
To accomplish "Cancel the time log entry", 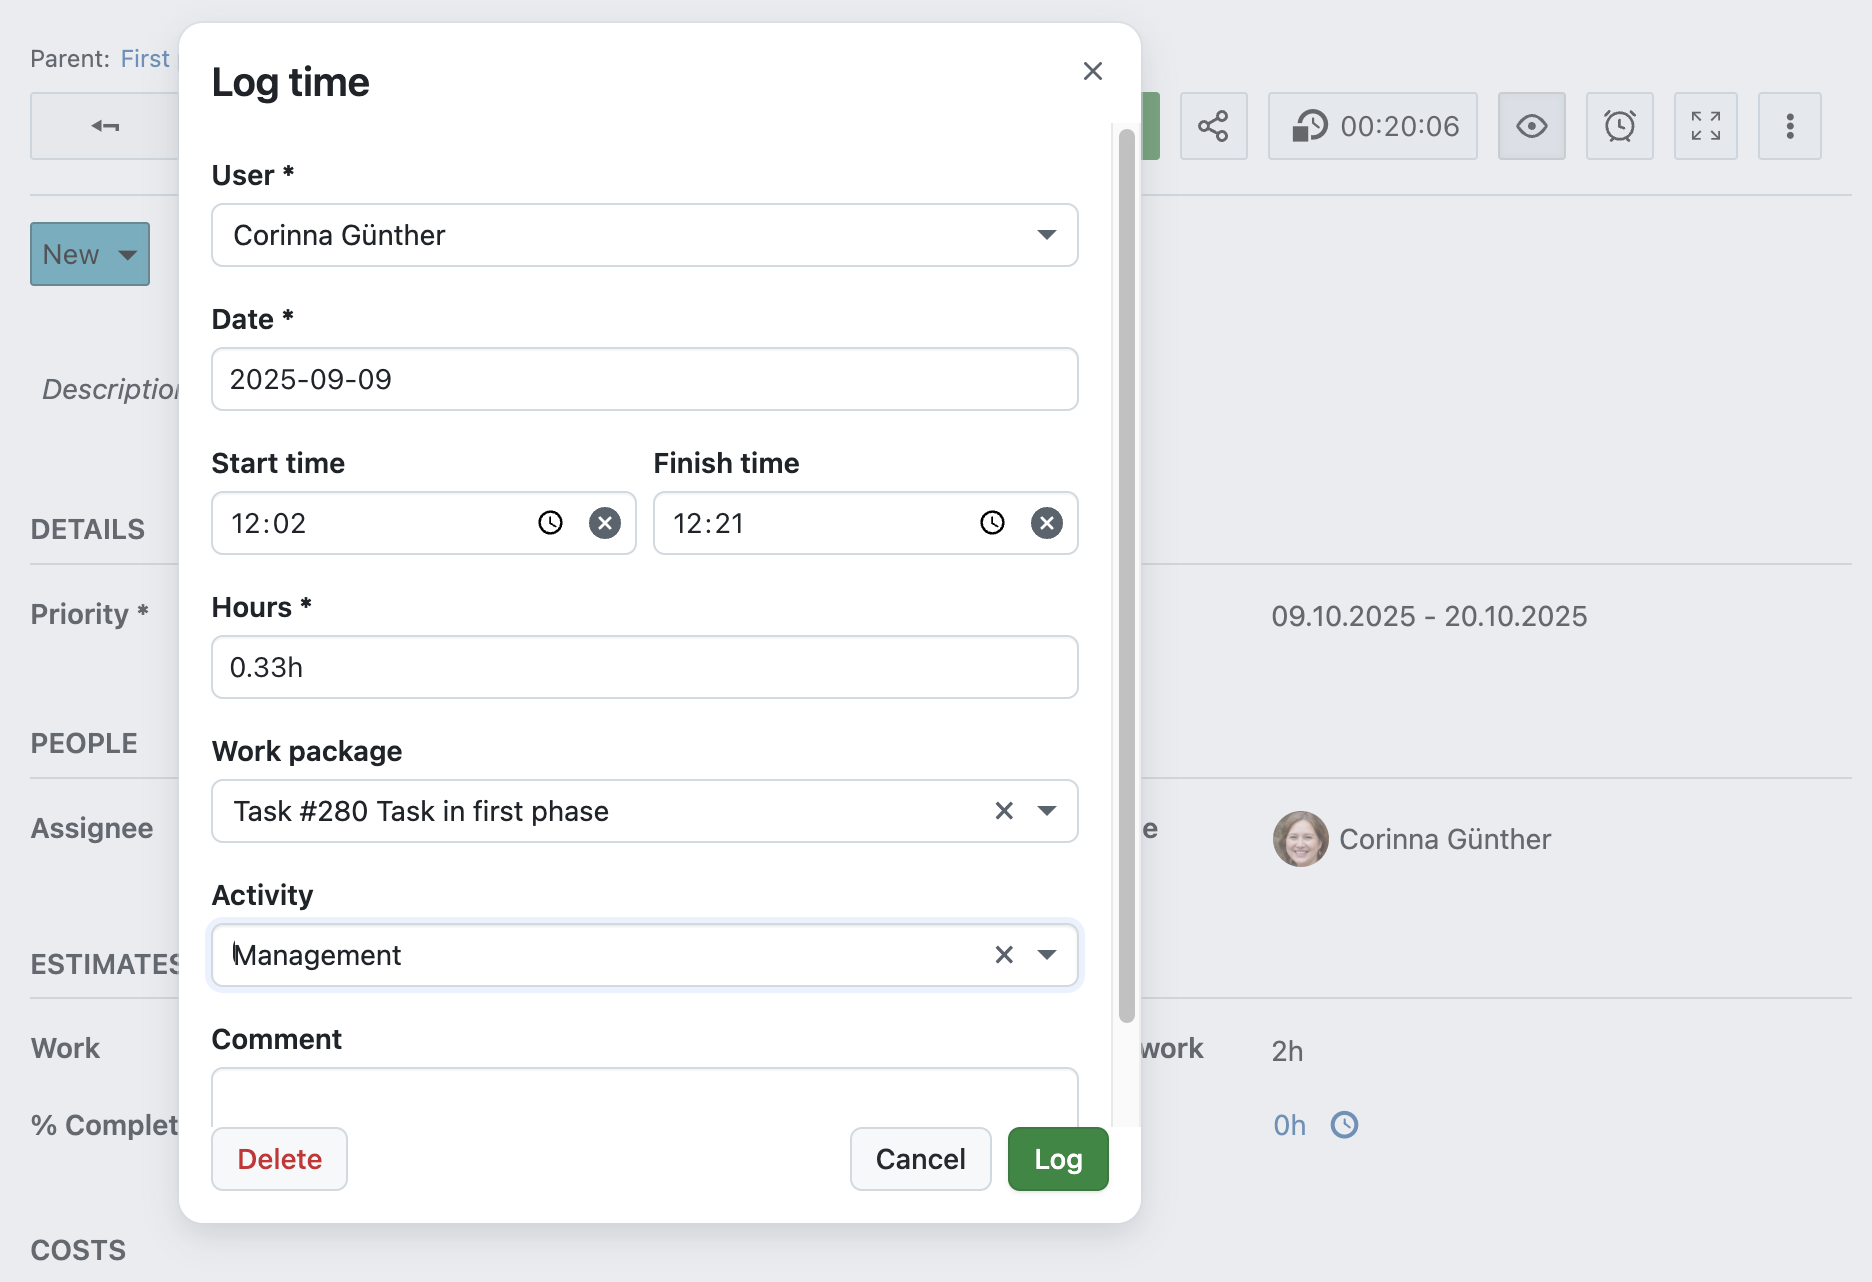I will (920, 1159).
